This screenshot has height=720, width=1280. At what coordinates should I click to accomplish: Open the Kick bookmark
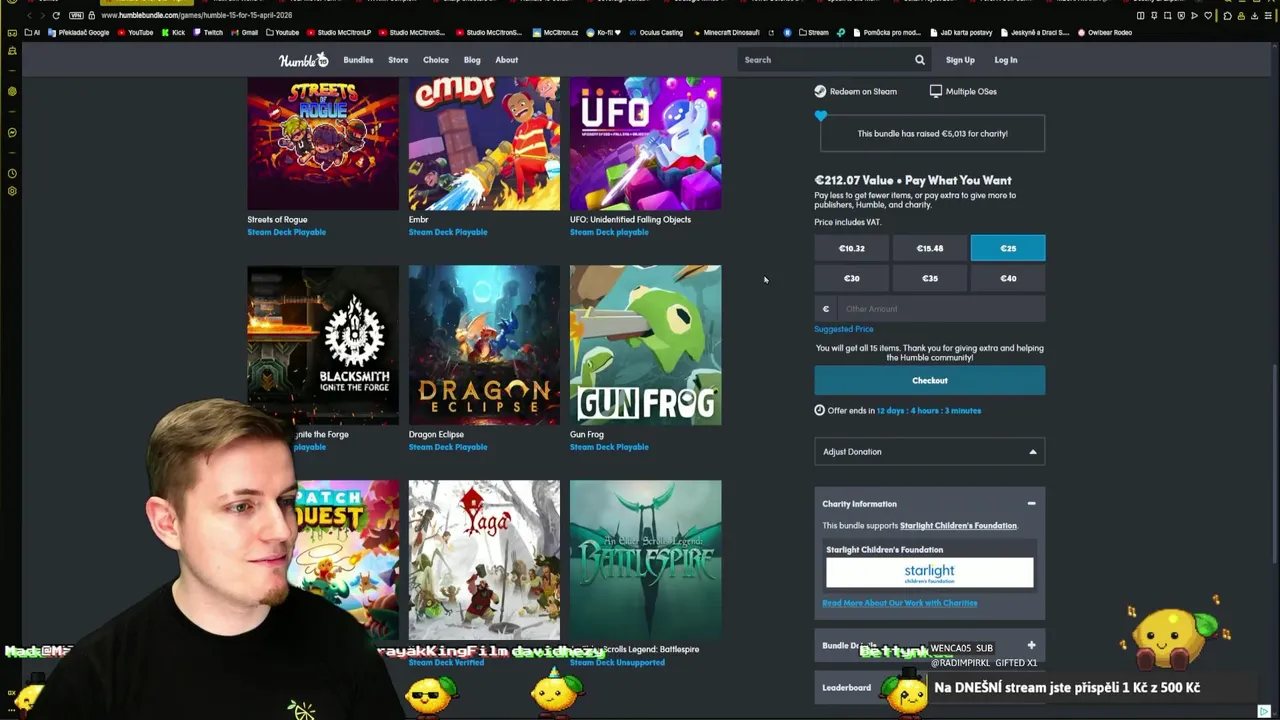point(173,32)
